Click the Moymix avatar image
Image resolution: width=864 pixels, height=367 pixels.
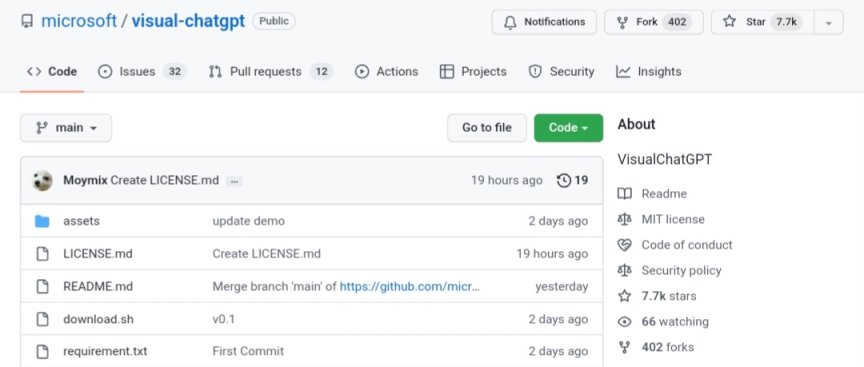42,181
